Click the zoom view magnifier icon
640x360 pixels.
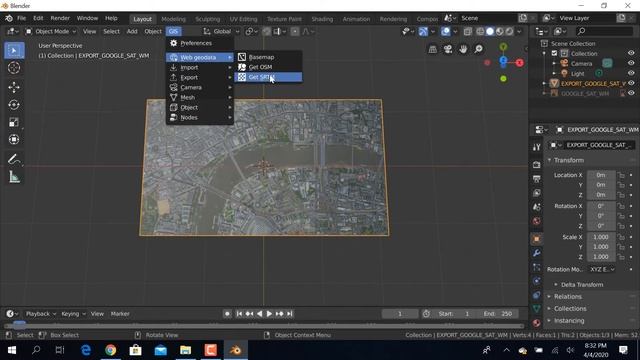coord(478,49)
